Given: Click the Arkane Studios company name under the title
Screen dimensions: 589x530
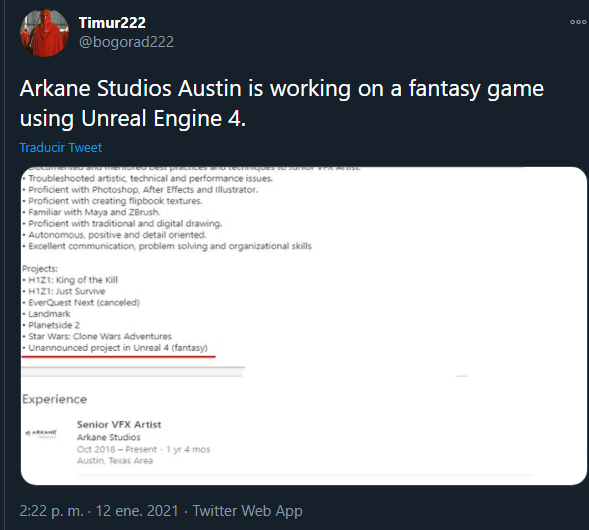Looking at the screenshot, I should [x=109, y=437].
